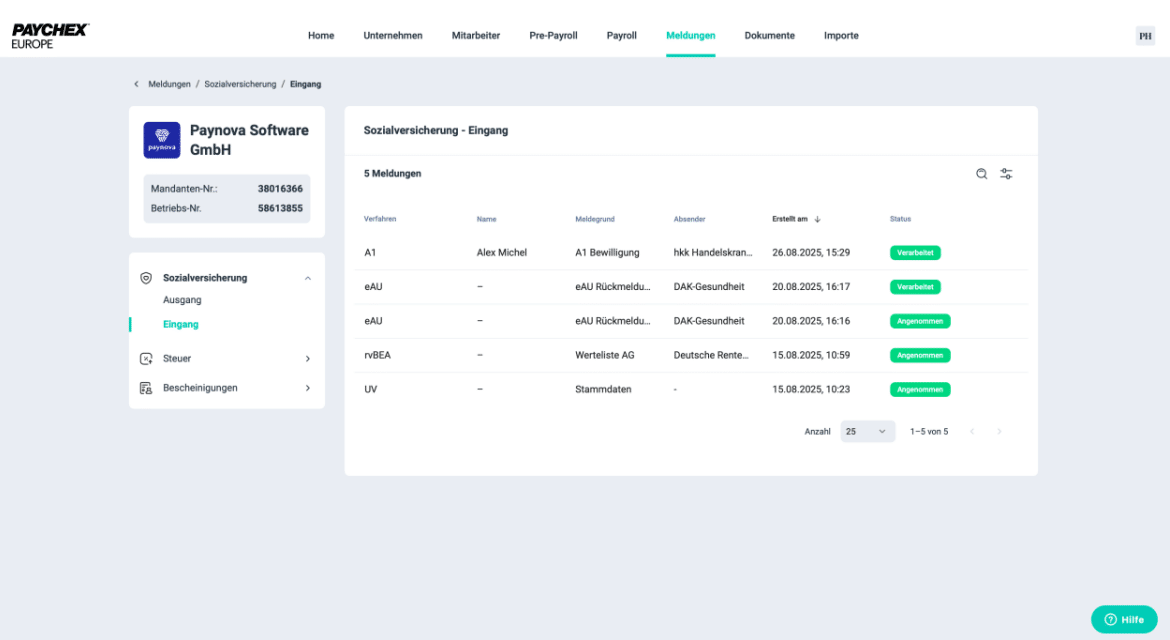Open the Mitarbeiter tab
Viewport: 1170px width, 640px height.
pos(475,36)
